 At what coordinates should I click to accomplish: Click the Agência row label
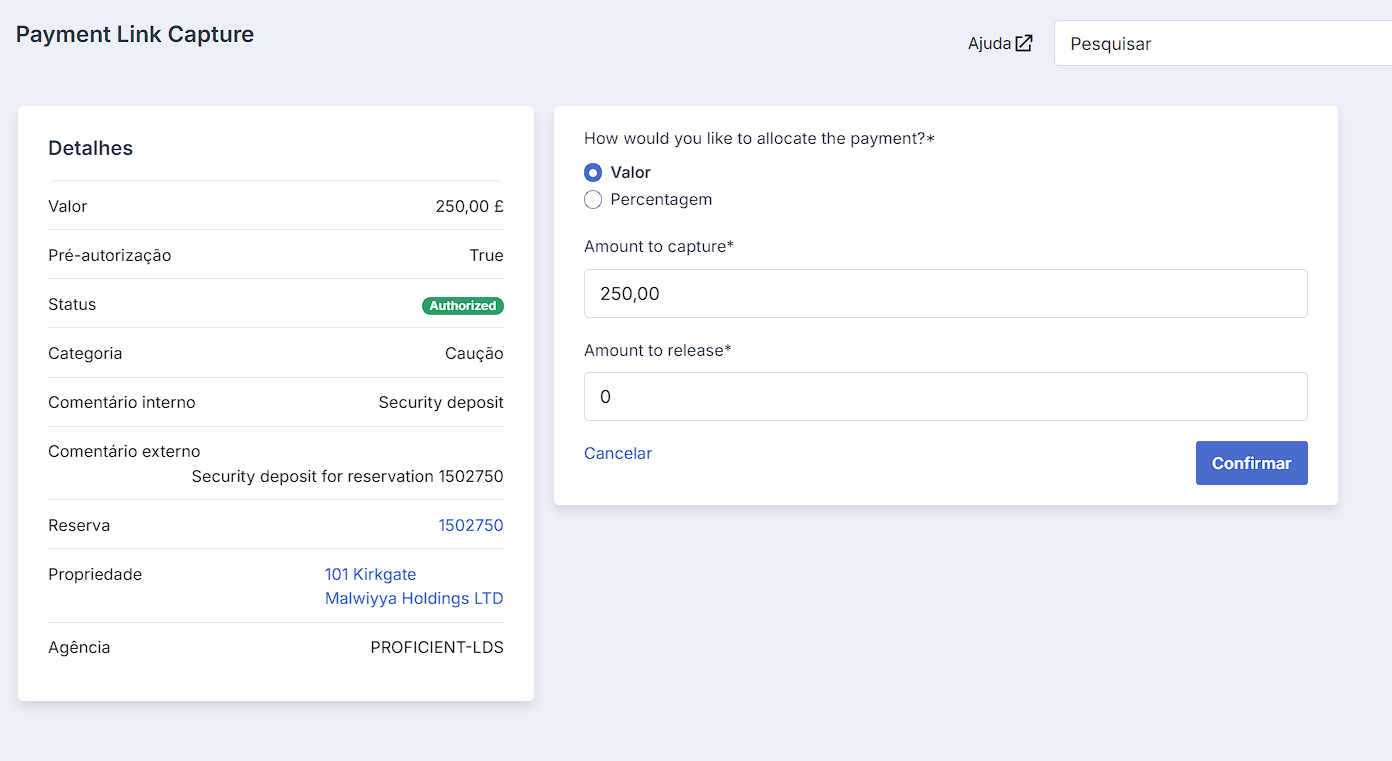click(79, 647)
